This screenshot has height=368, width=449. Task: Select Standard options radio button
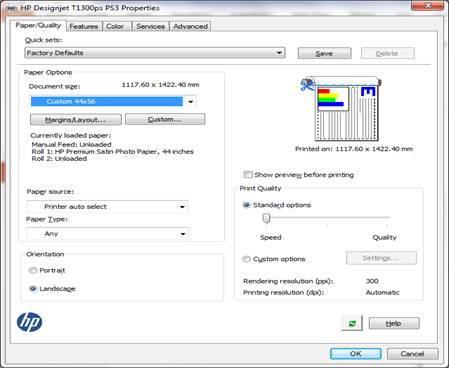pyautogui.click(x=246, y=205)
